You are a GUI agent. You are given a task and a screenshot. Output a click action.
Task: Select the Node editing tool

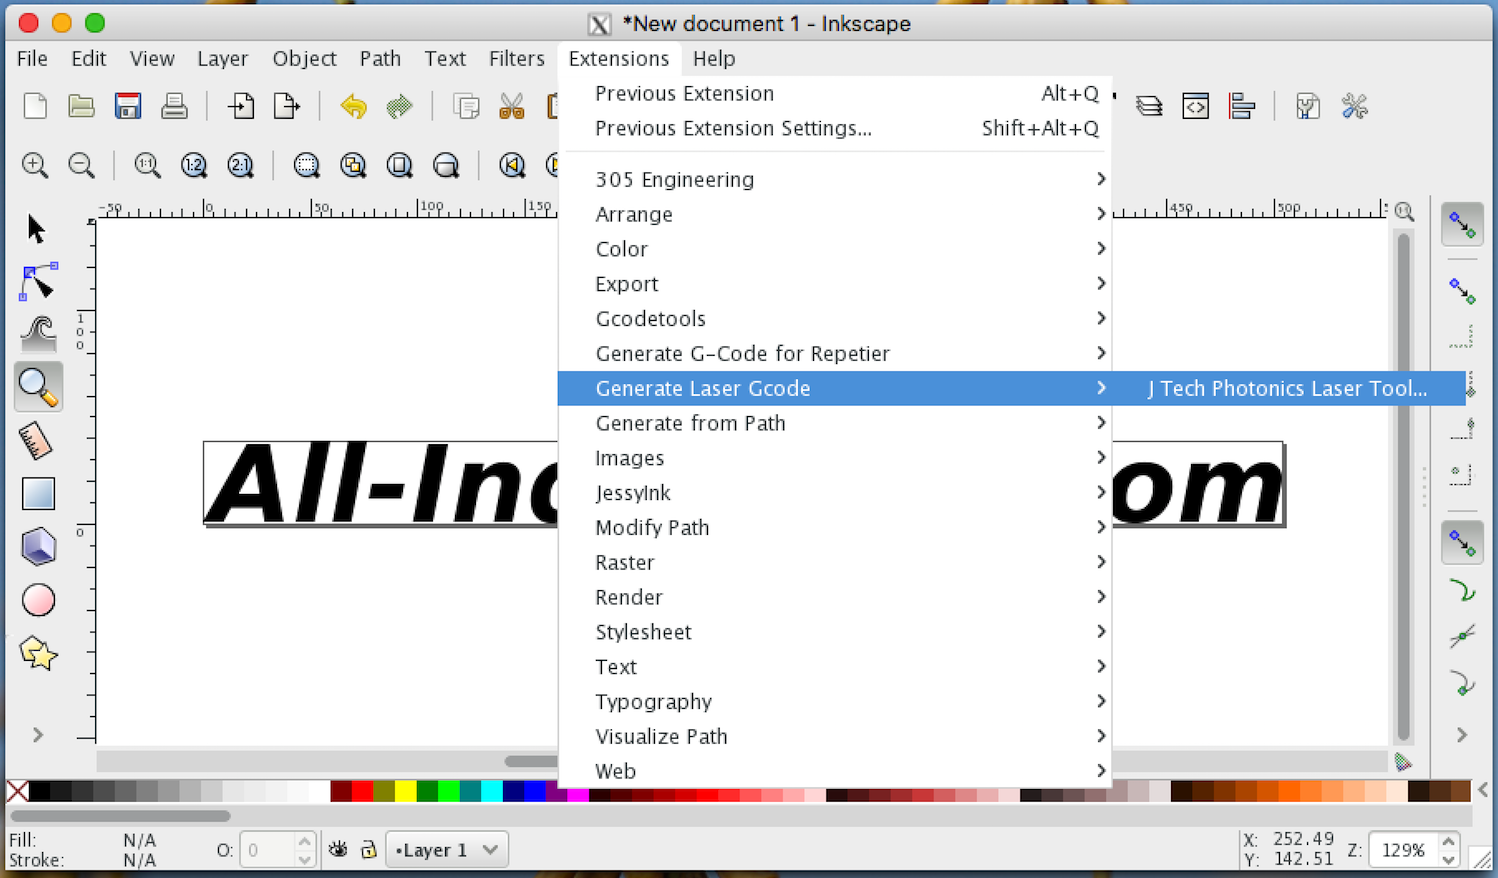[38, 282]
